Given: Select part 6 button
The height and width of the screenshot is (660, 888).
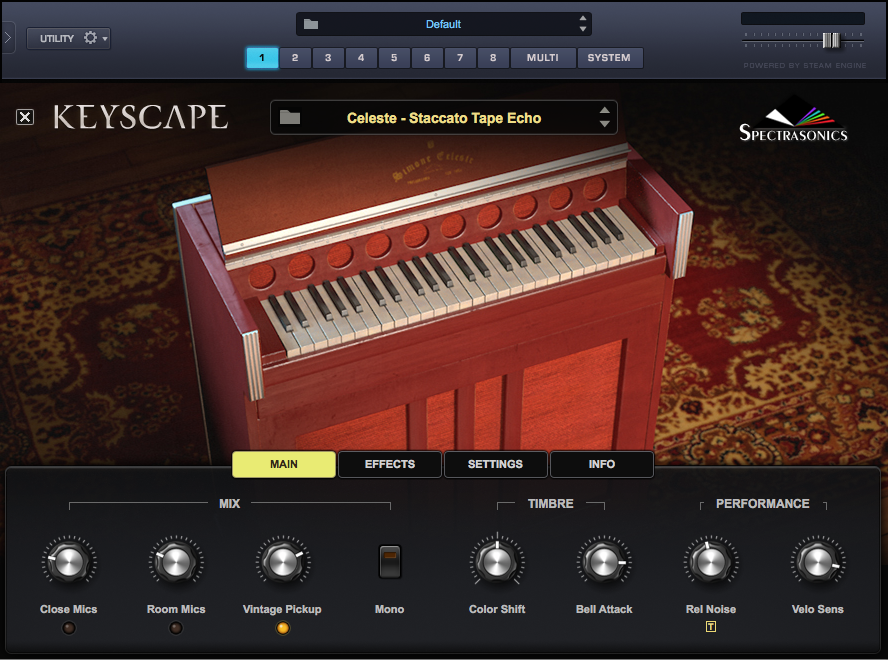Looking at the screenshot, I should [x=426, y=58].
